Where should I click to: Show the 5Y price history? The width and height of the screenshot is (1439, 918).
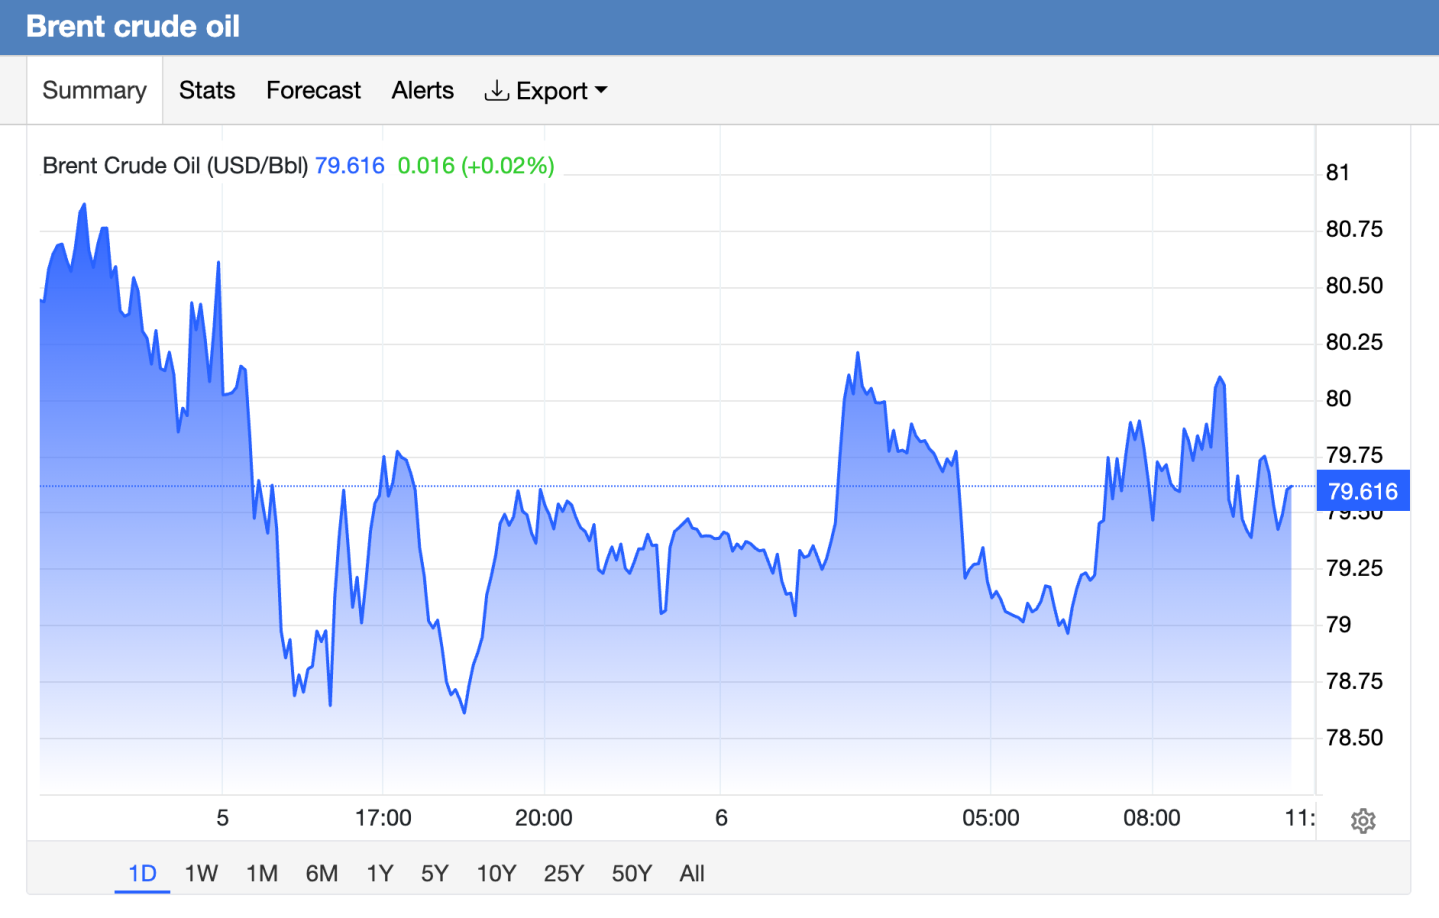point(435,873)
